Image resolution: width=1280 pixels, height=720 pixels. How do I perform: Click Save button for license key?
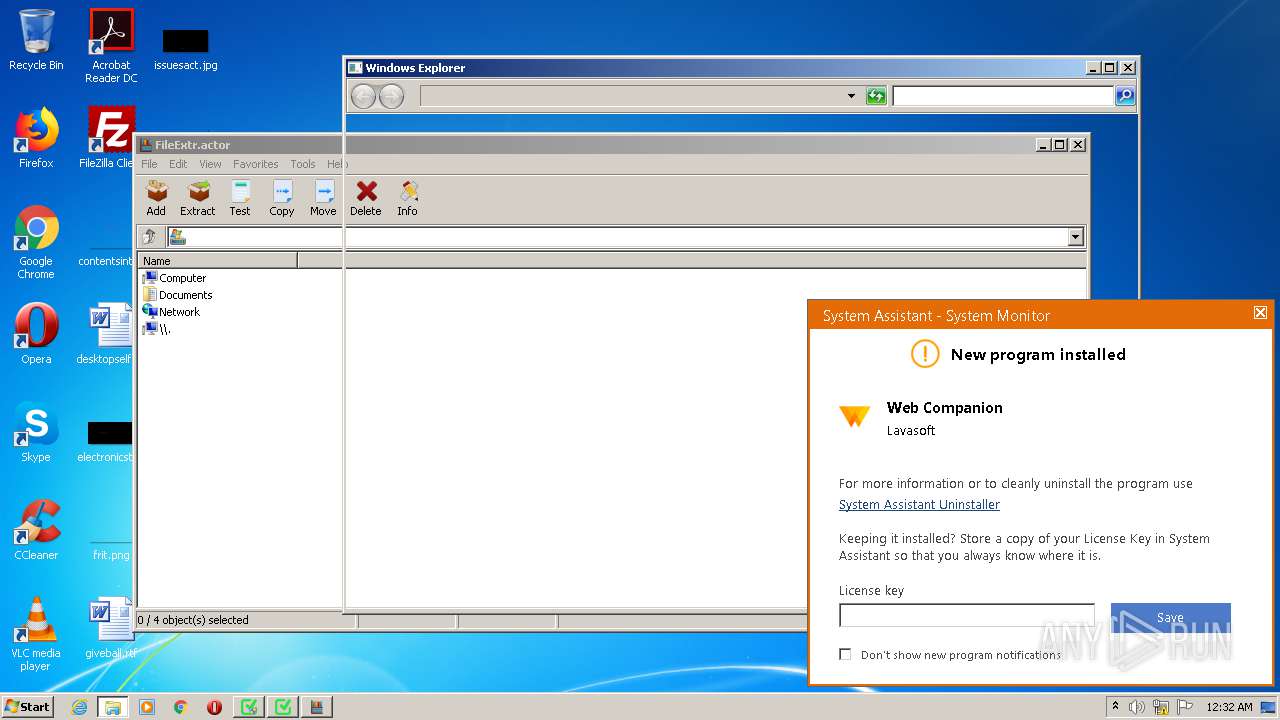click(x=1170, y=617)
